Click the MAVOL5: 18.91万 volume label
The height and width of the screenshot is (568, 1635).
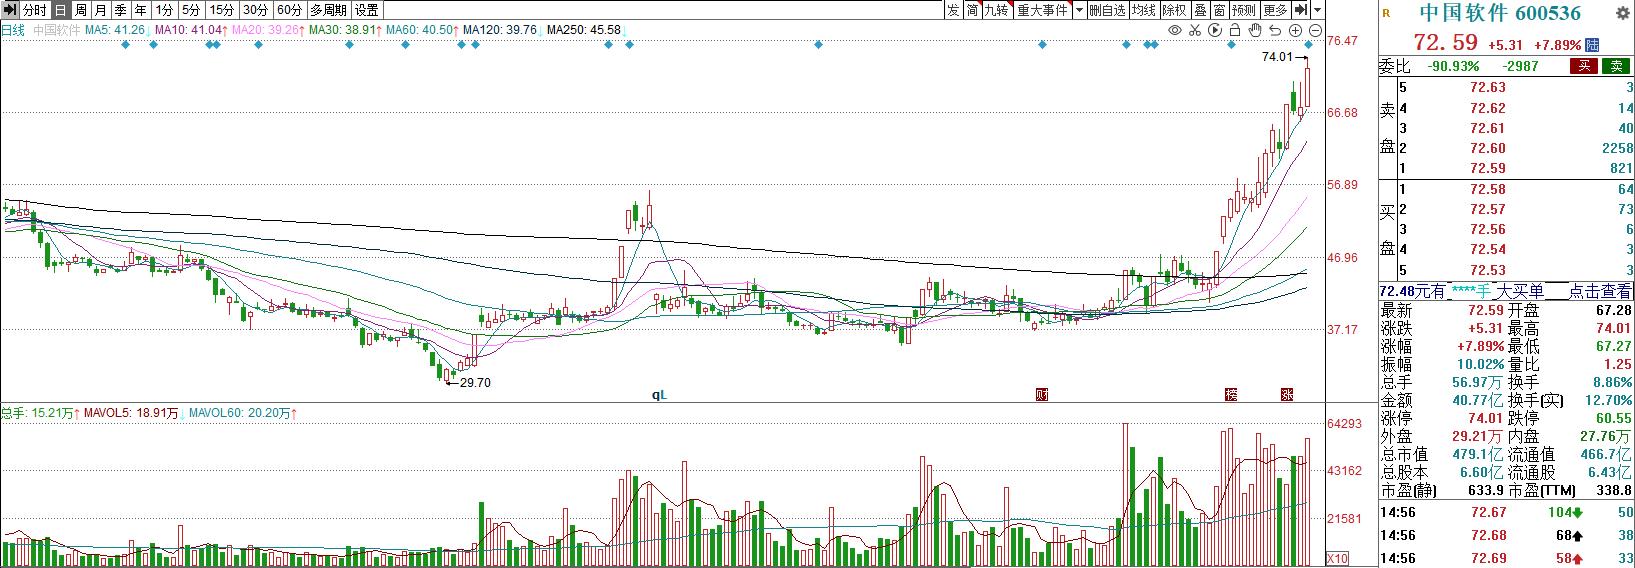pyautogui.click(x=131, y=412)
